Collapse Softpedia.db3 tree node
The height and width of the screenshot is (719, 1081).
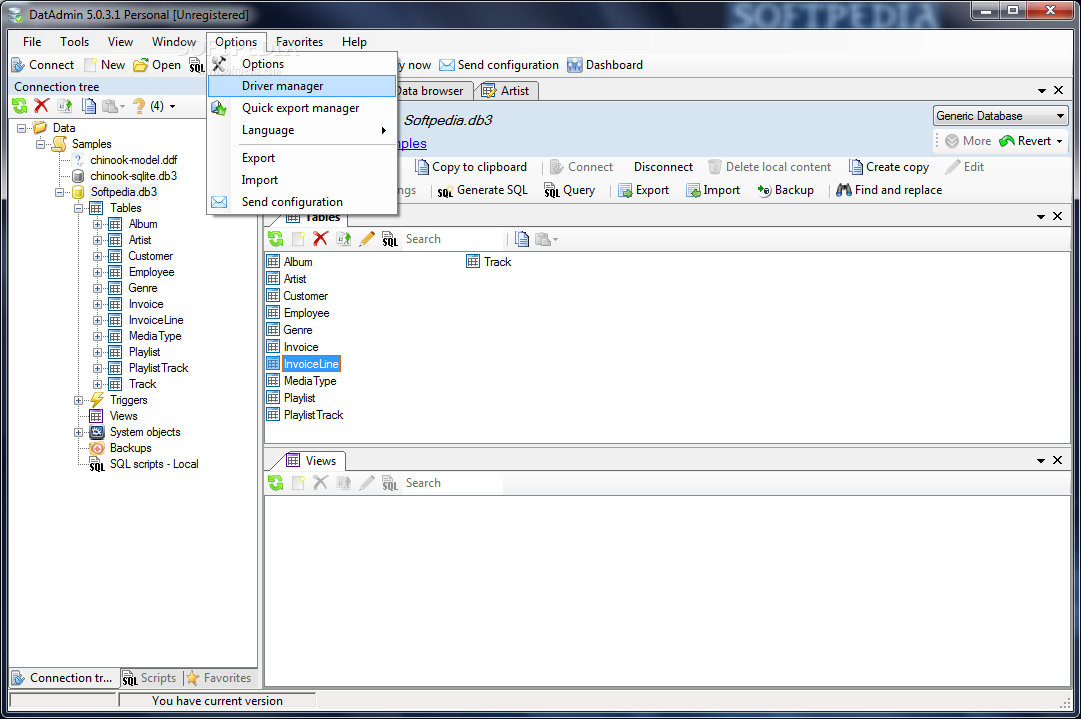(x=59, y=192)
